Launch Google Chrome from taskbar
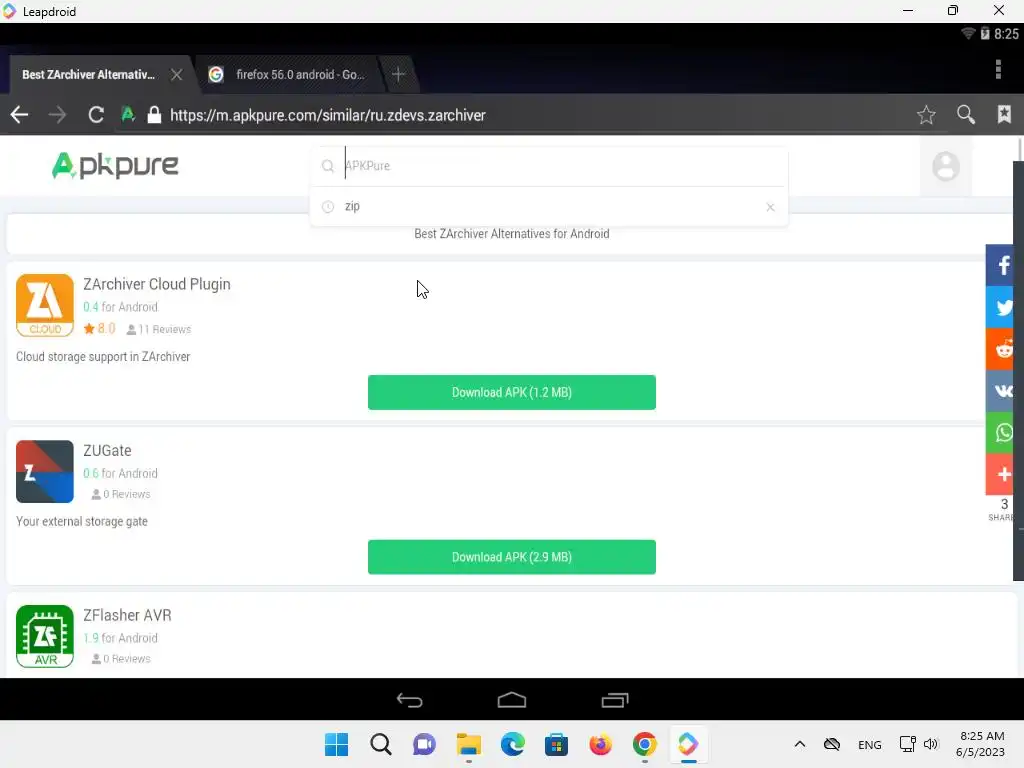 (x=645, y=744)
